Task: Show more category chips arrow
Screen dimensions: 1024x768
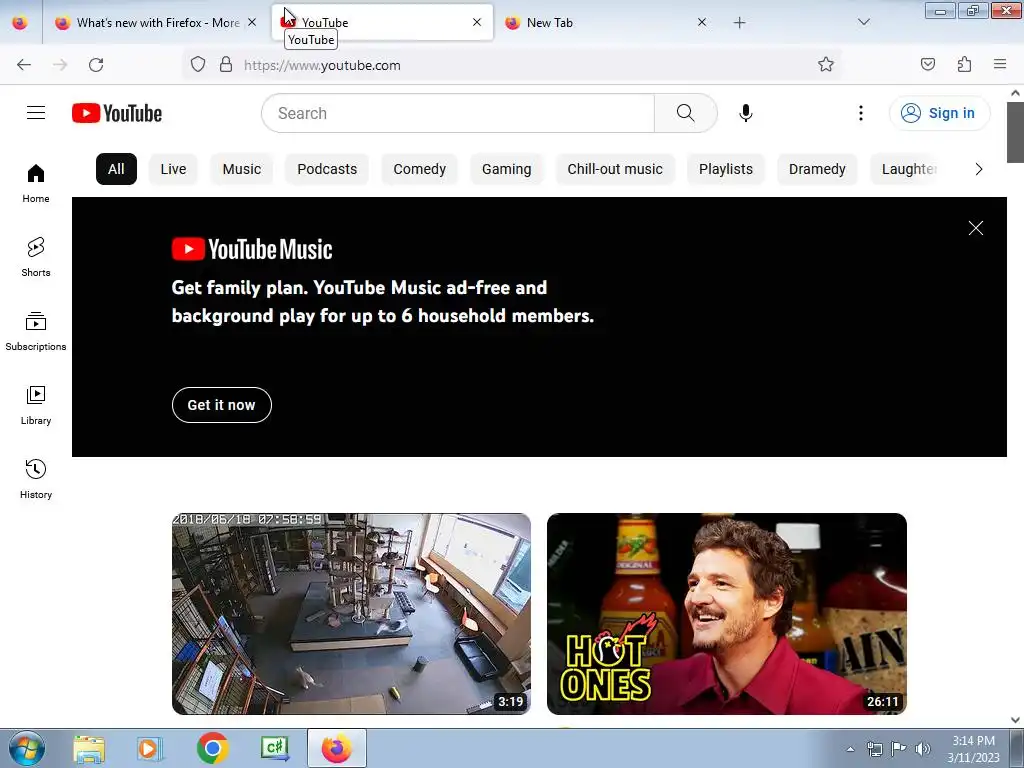Action: point(978,169)
